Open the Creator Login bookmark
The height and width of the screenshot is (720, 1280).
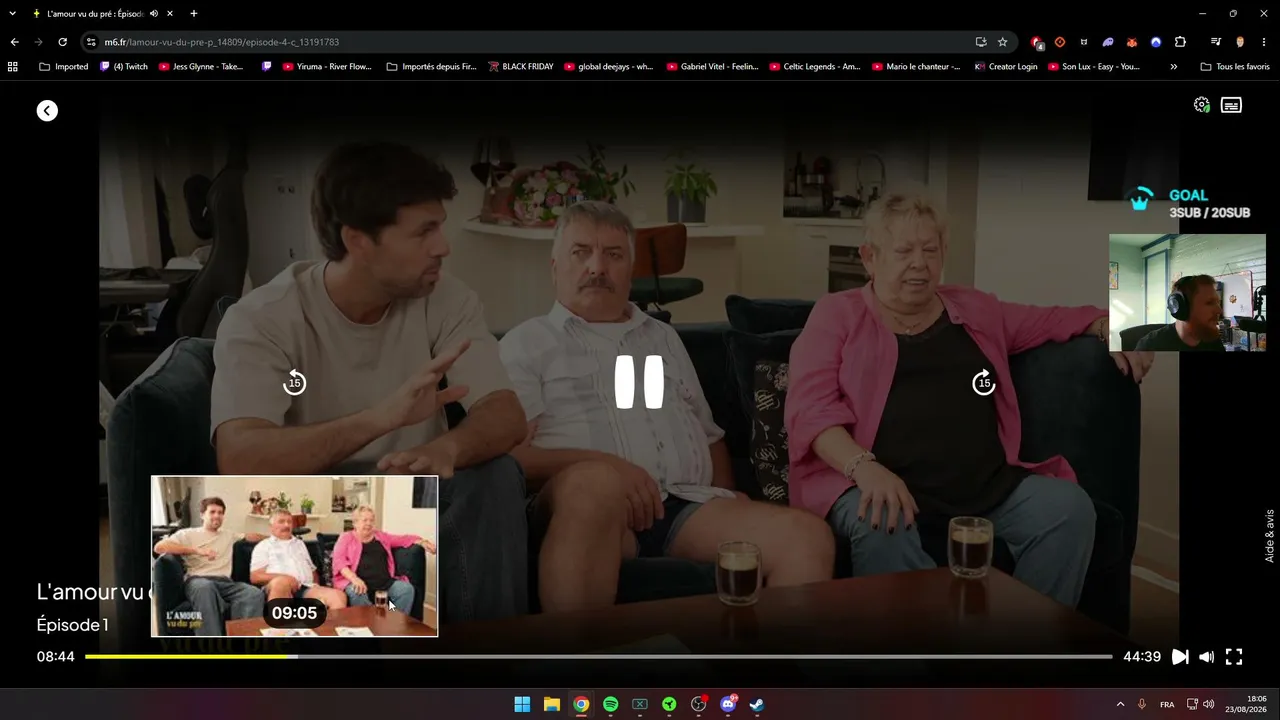(x=1006, y=67)
